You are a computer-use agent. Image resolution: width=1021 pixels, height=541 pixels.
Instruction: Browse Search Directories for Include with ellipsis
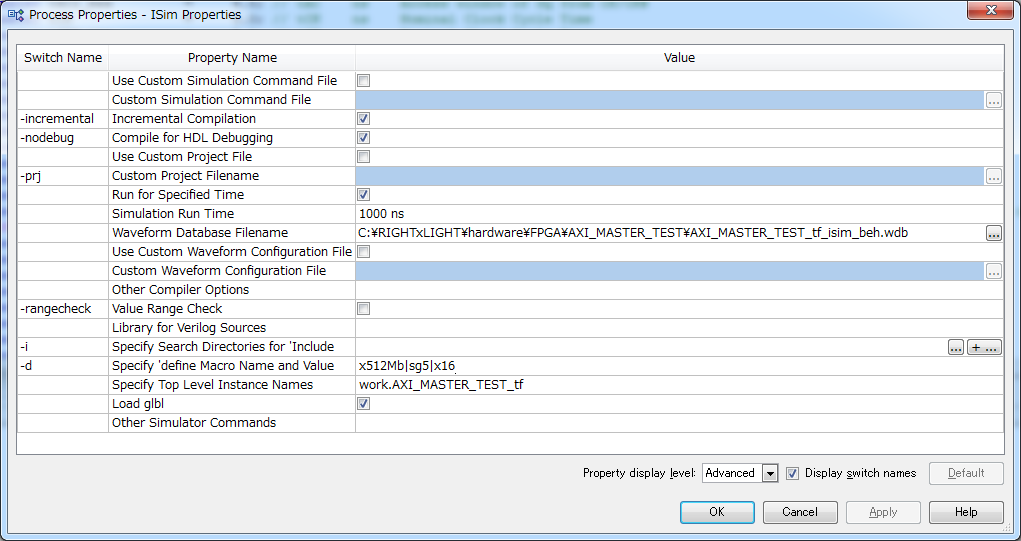coord(956,347)
